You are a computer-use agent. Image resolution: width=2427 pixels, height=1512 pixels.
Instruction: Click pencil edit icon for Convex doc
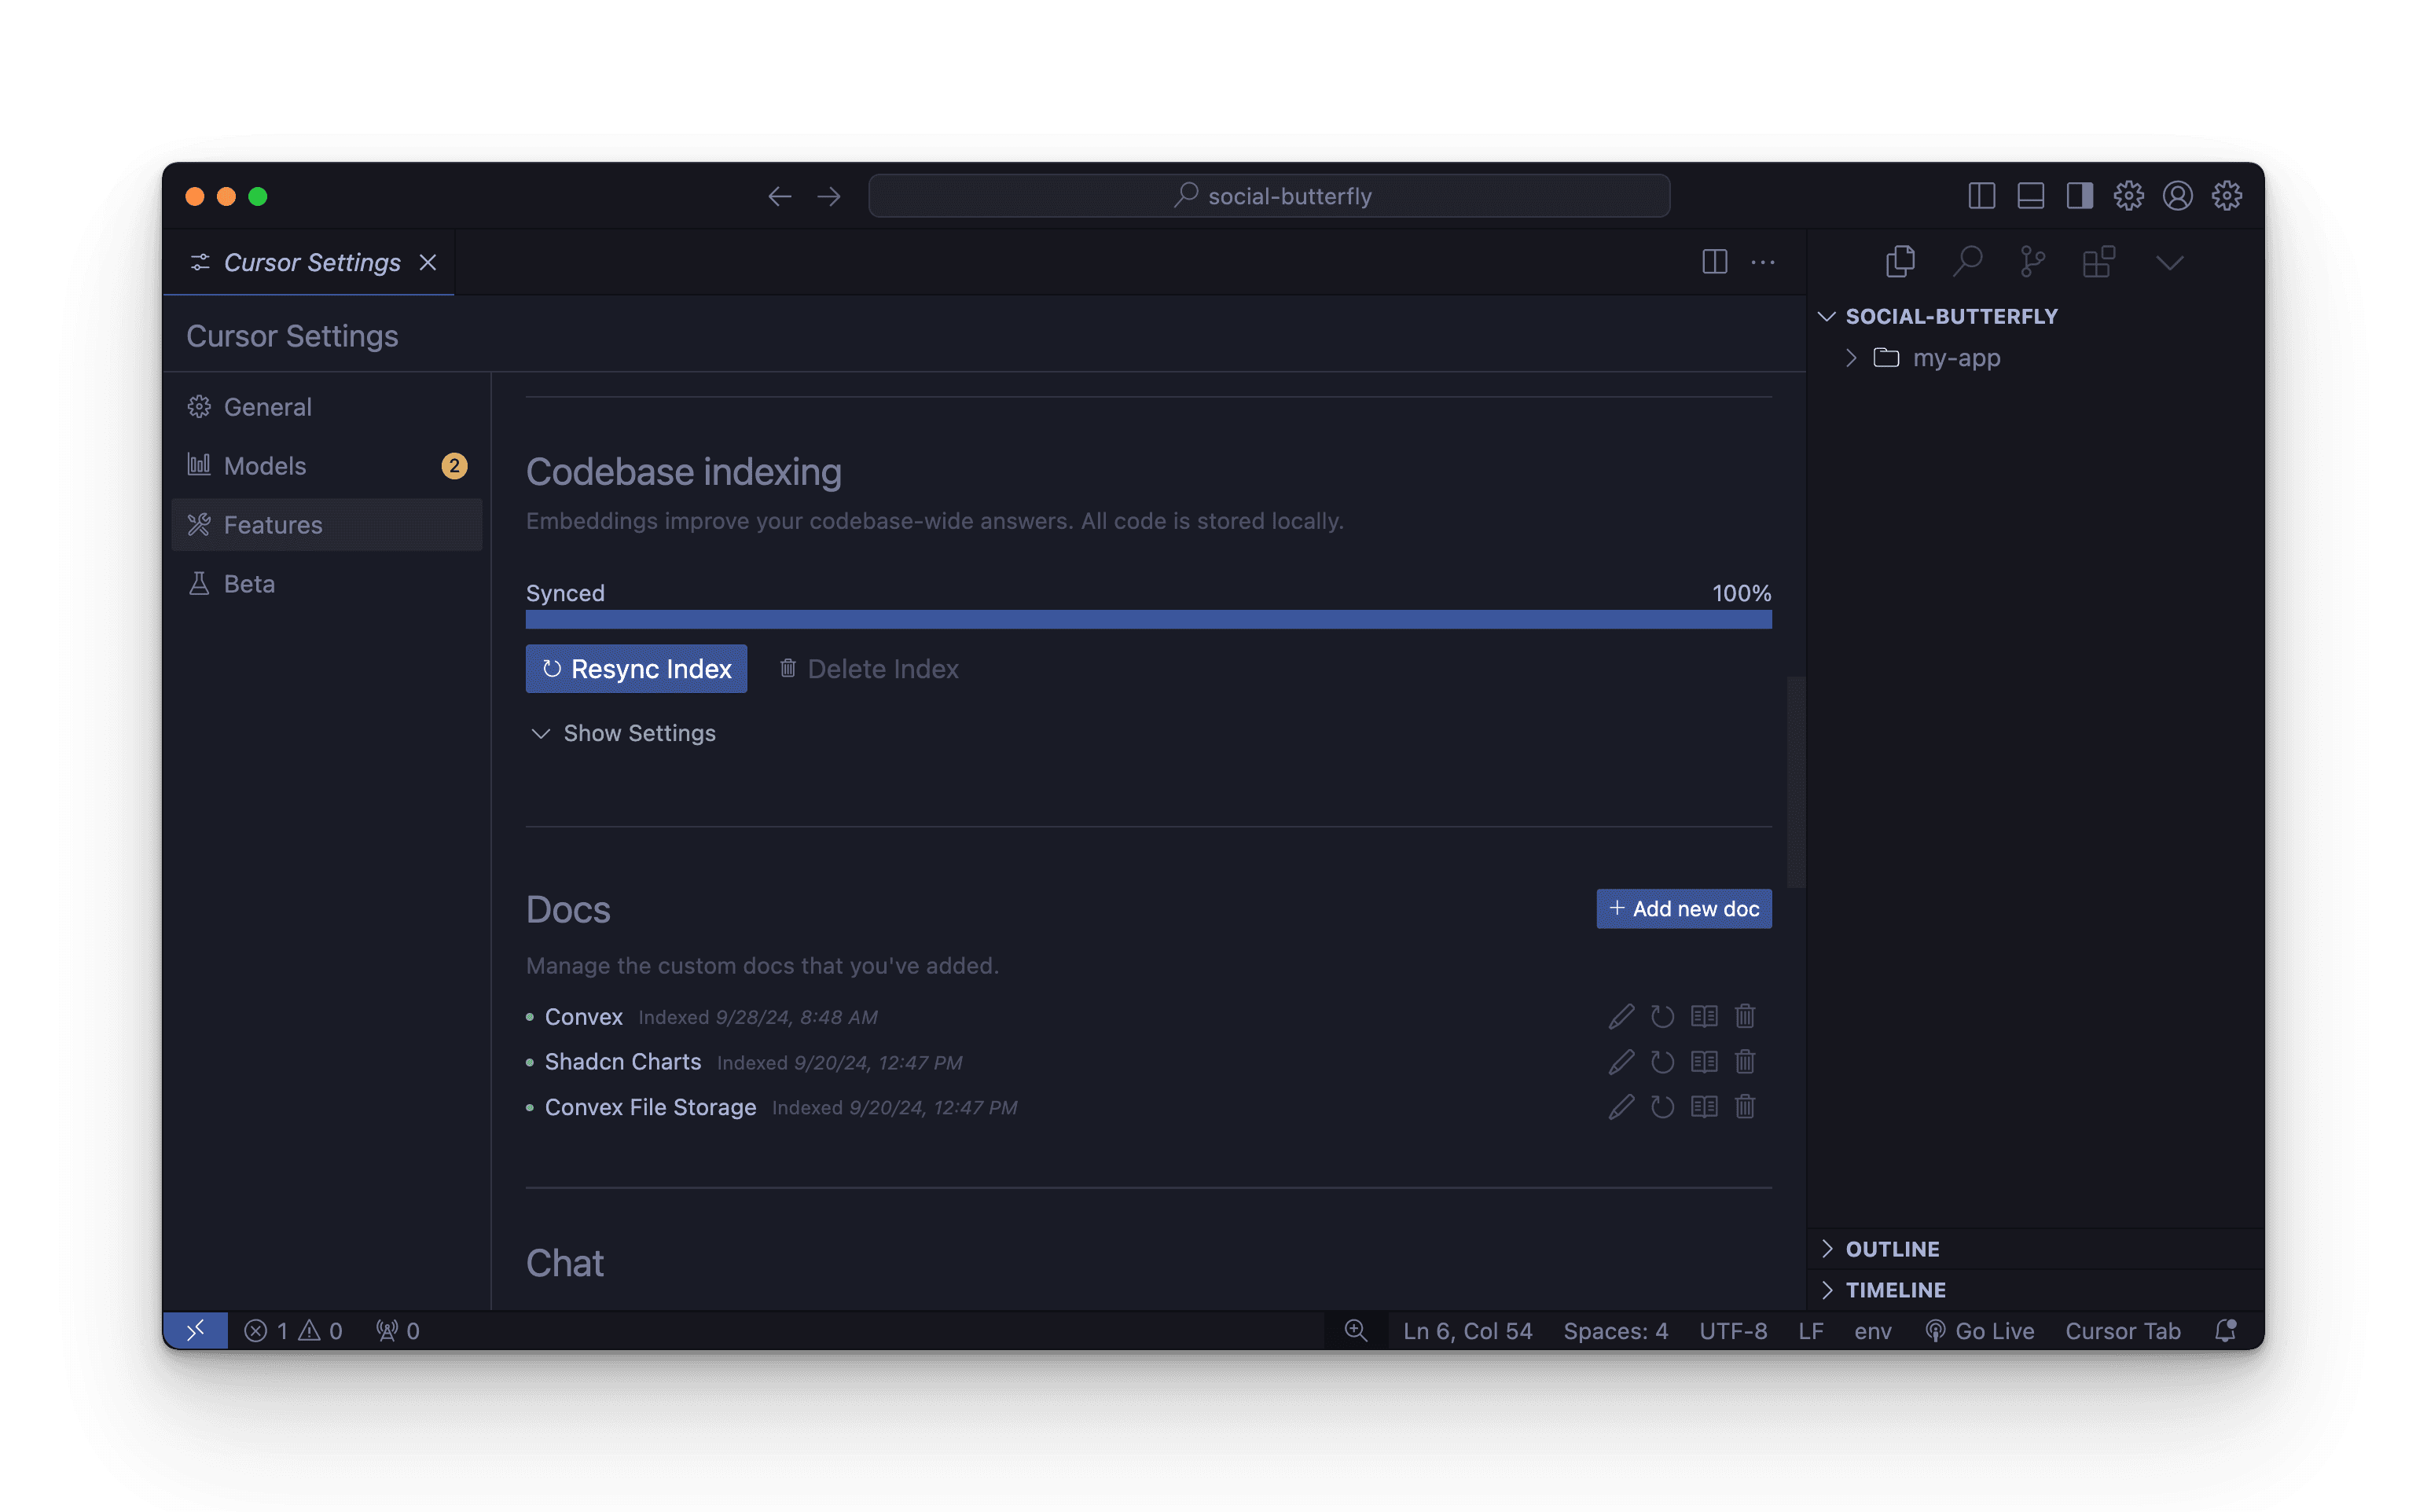[x=1621, y=1017]
